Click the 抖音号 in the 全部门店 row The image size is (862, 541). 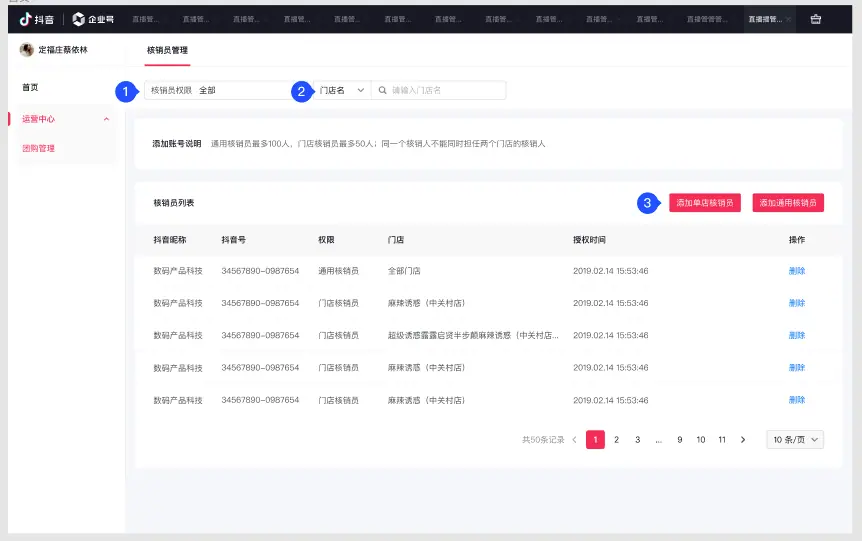[x=260, y=271]
